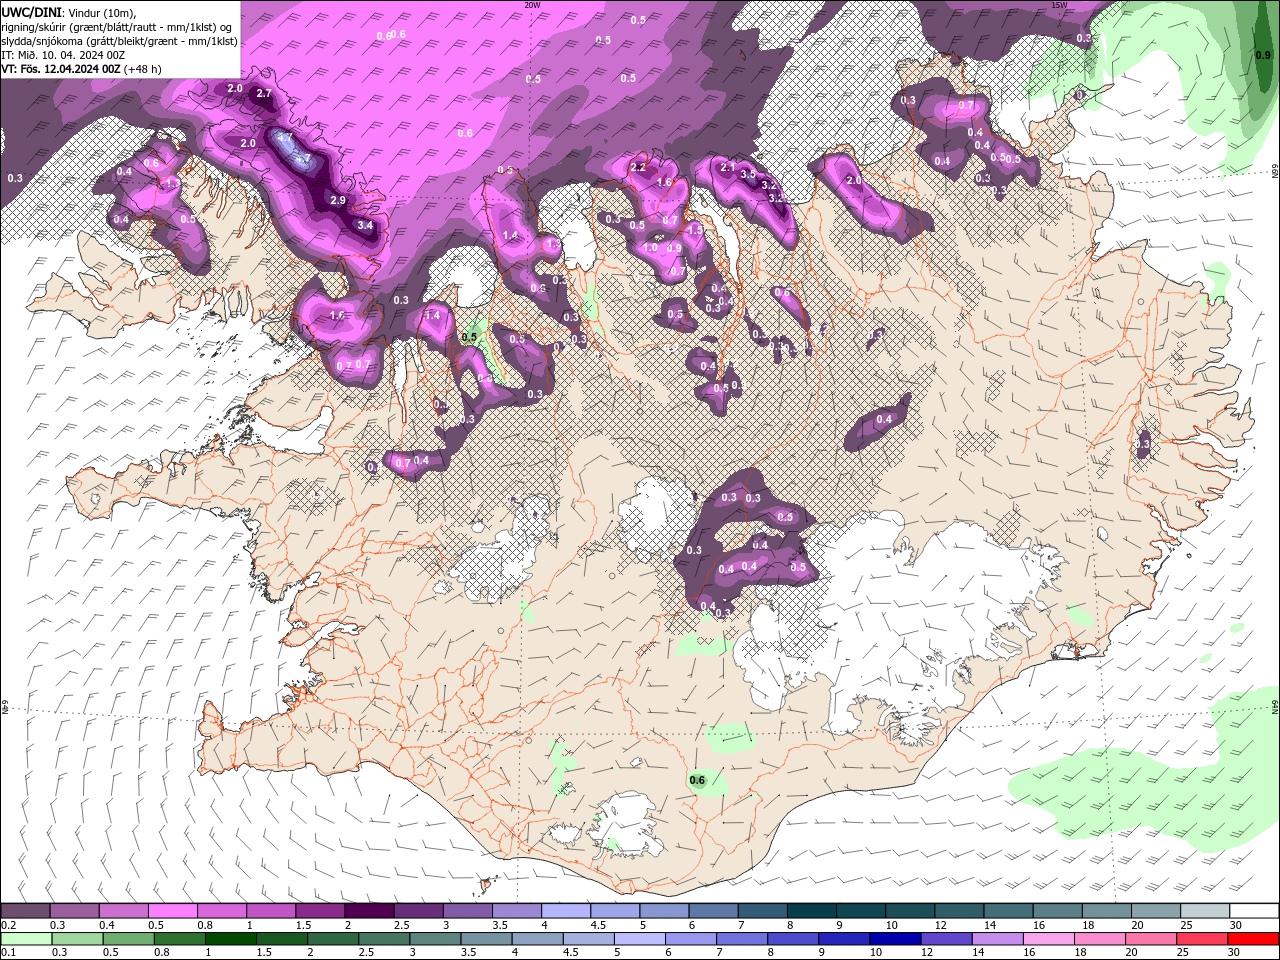Viewport: 1280px width, 960px height.
Task: Pick the bright red rain swatch labeled 30
Action: coord(1252,938)
